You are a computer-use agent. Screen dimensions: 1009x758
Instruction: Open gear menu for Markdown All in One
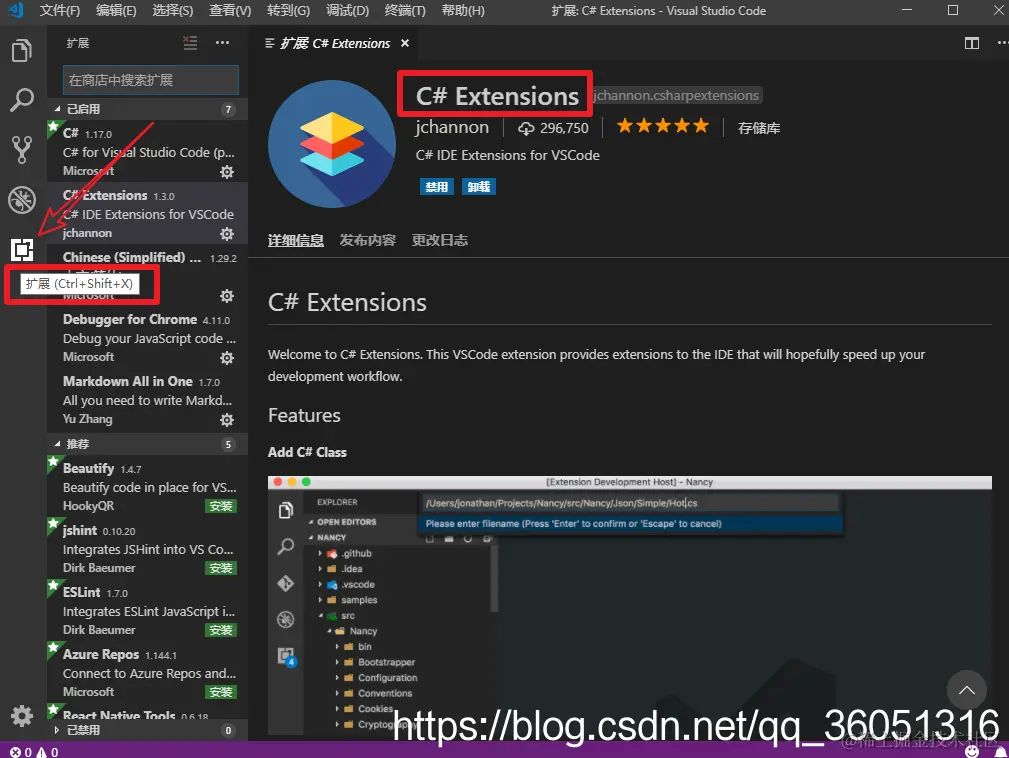coord(227,420)
